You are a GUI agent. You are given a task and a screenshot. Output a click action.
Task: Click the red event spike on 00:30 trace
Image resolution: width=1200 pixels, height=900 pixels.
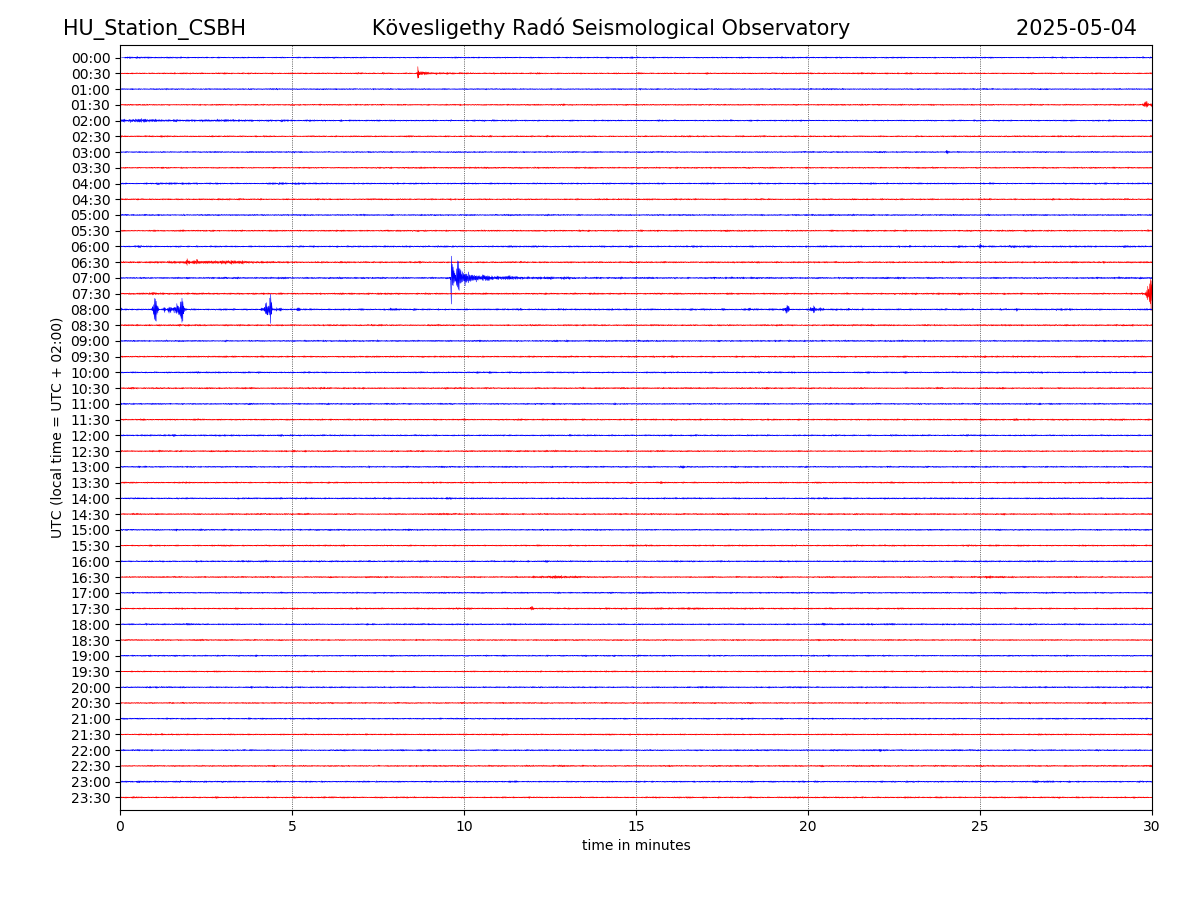pyautogui.click(x=421, y=73)
